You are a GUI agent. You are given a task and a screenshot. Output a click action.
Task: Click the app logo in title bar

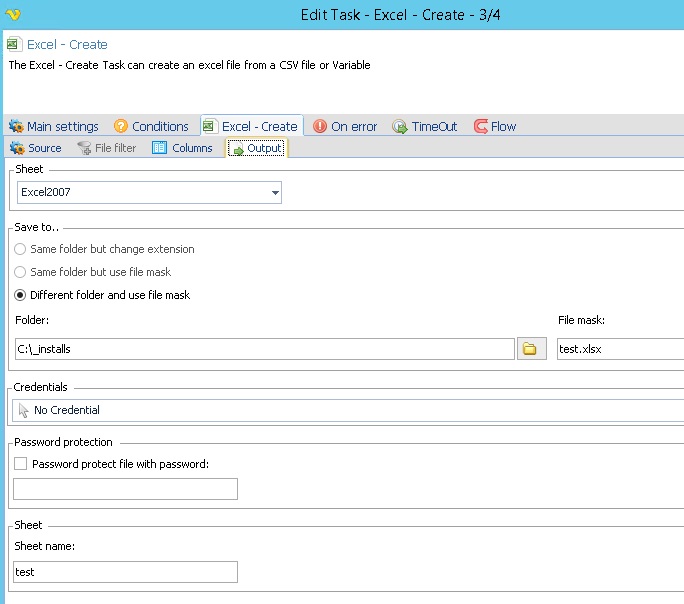click(x=11, y=15)
